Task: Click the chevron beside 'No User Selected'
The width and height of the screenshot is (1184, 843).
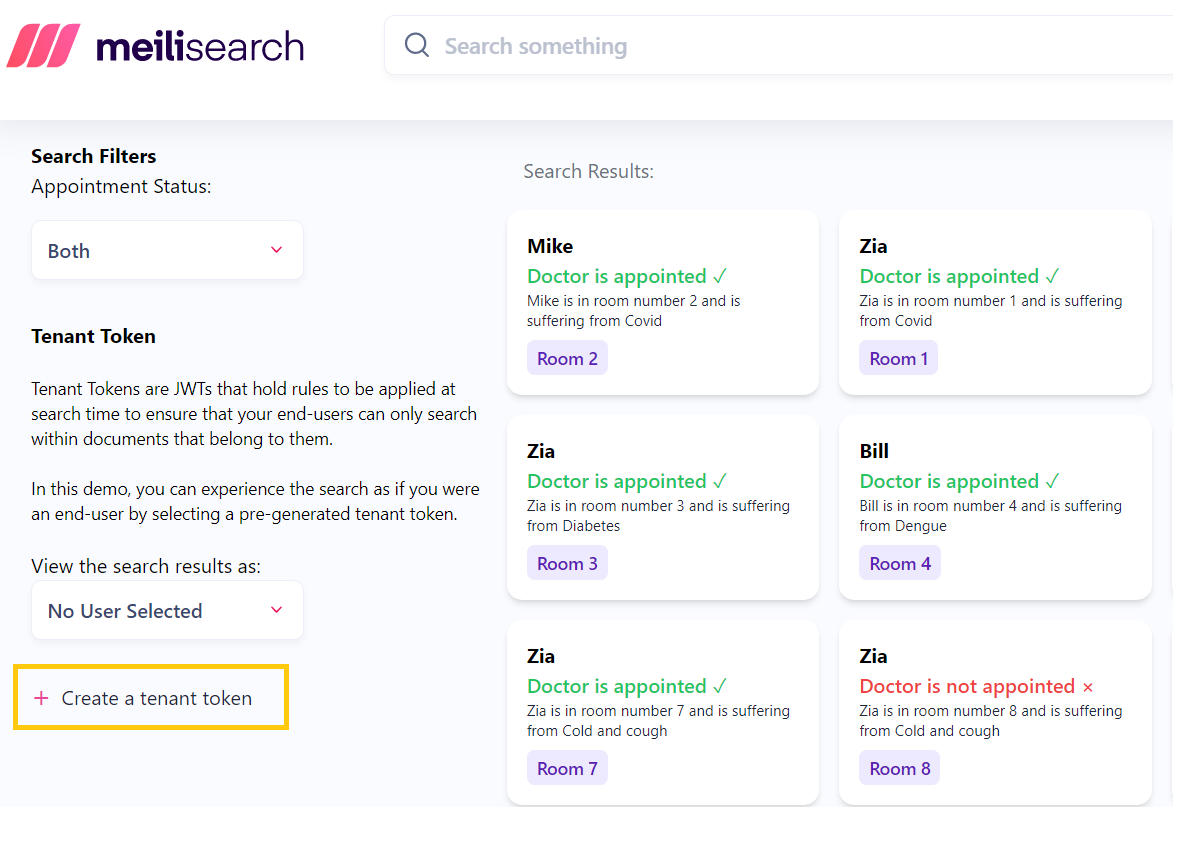Action: (x=277, y=610)
